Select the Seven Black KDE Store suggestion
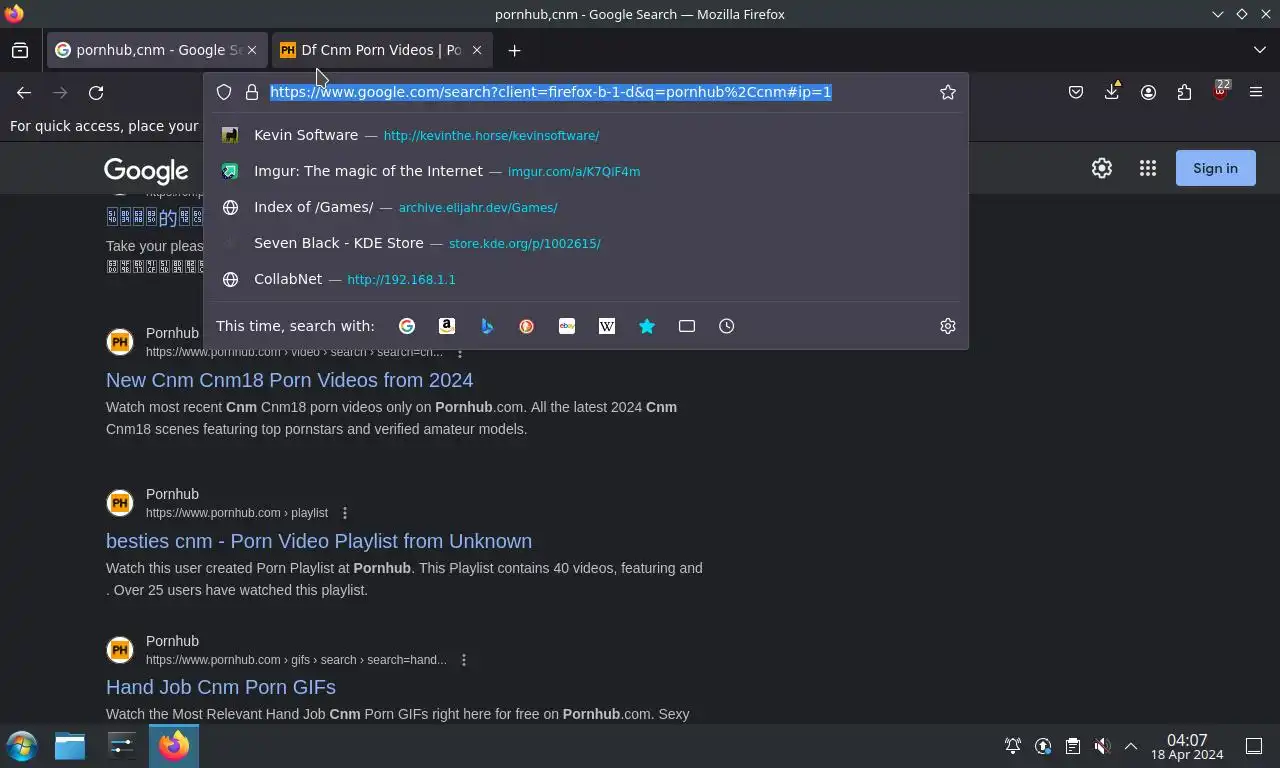The width and height of the screenshot is (1280, 768). point(586,243)
